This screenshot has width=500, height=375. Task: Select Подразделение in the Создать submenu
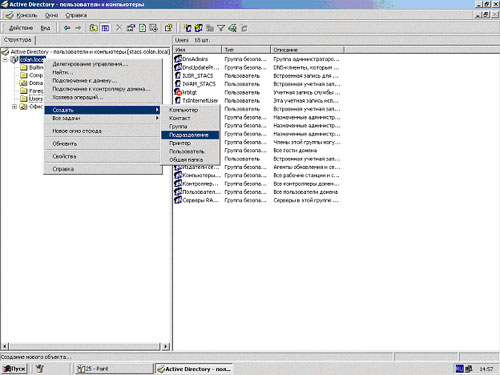point(190,135)
